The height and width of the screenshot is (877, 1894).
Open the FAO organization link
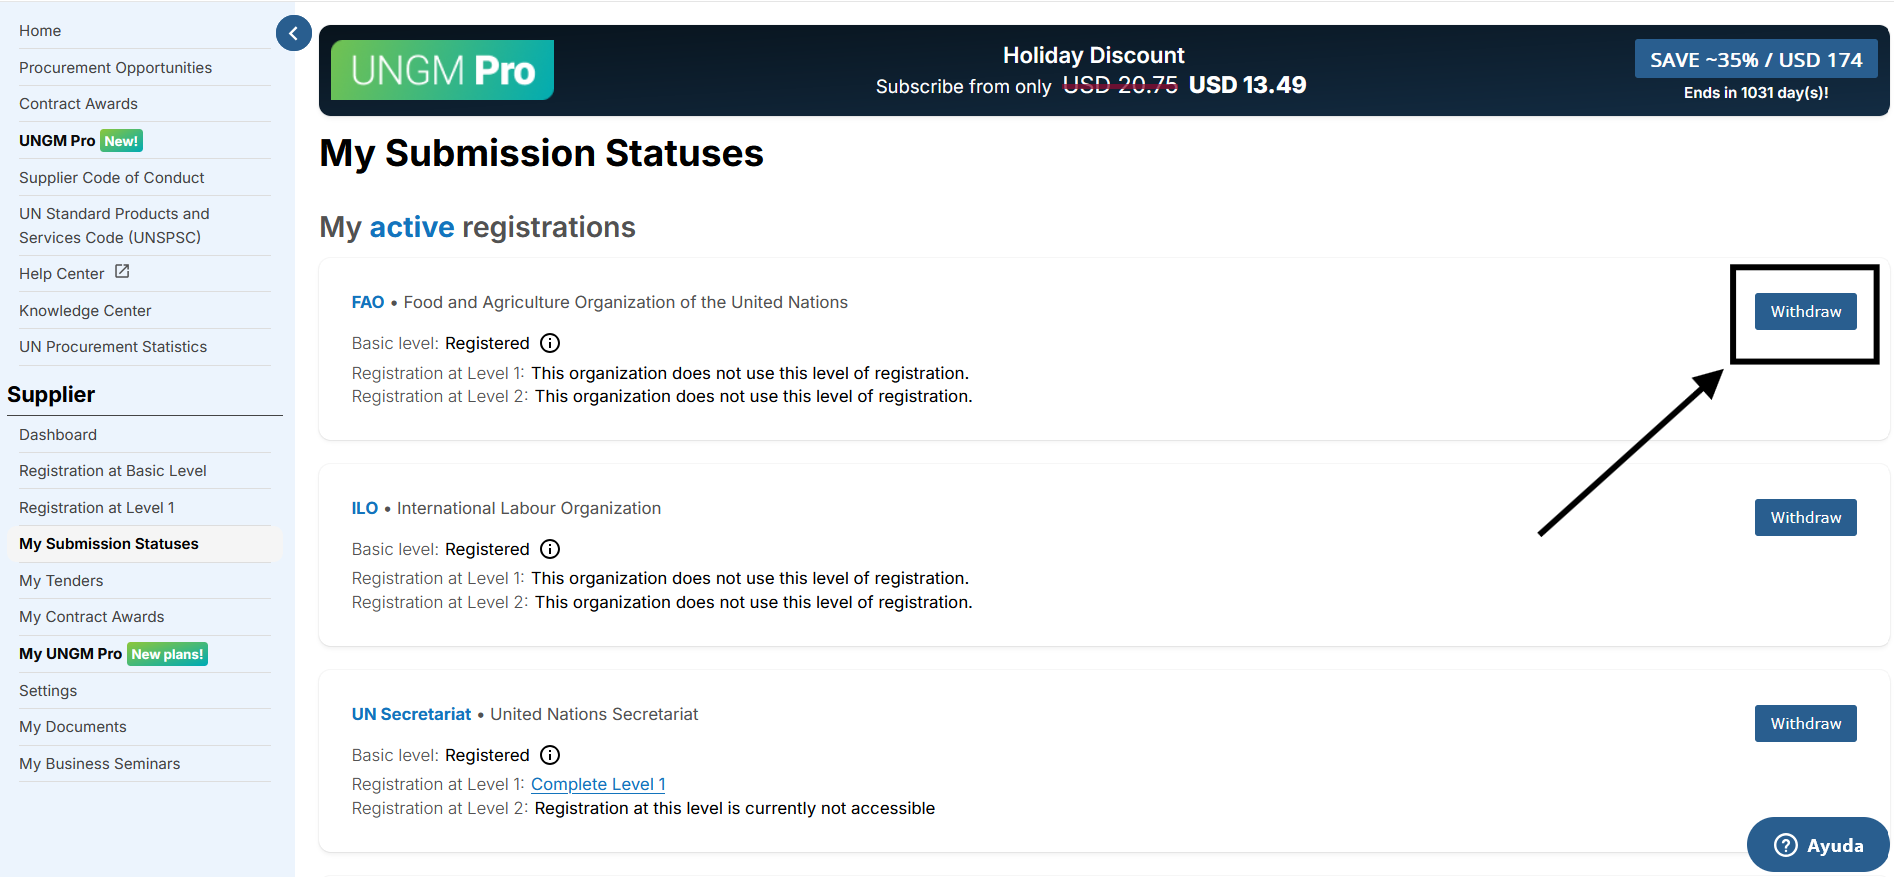368,302
